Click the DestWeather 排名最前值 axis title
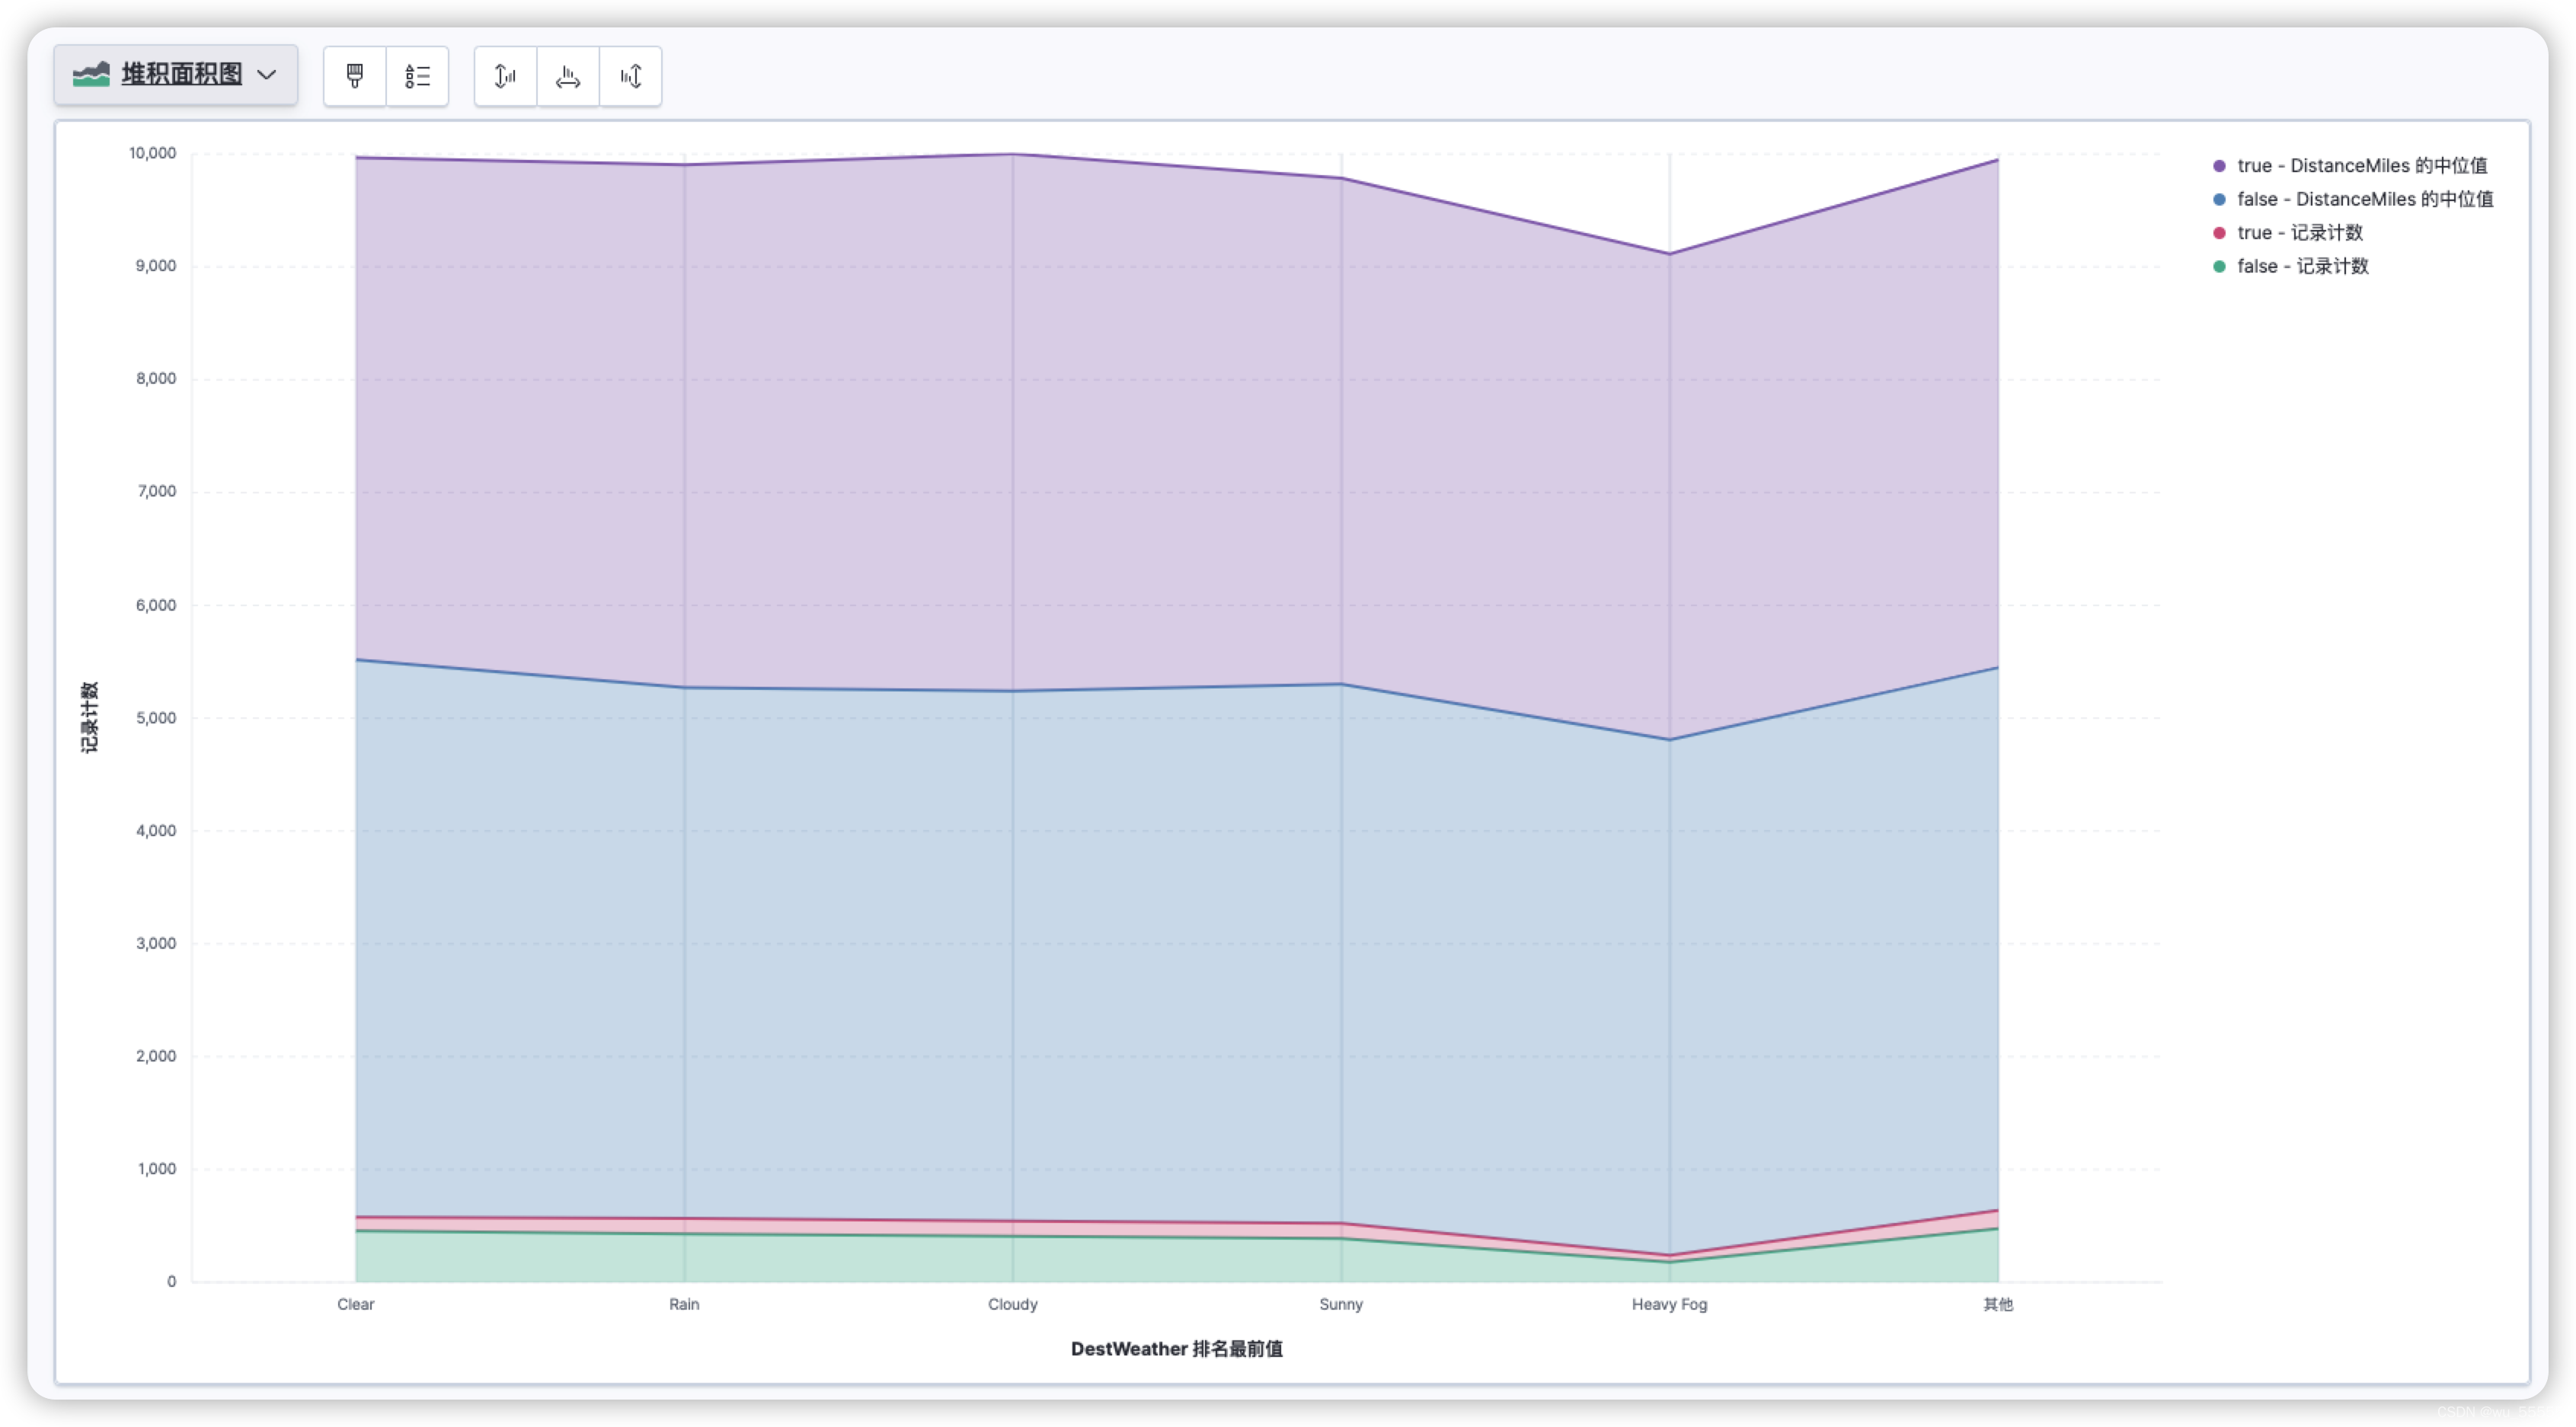Viewport: 2576px width, 1427px height. (1176, 1349)
